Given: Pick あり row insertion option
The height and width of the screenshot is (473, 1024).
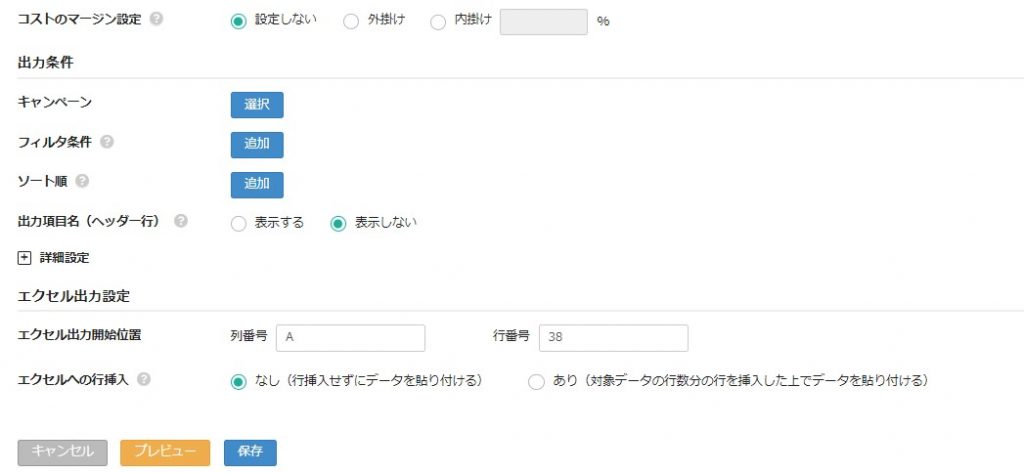Looking at the screenshot, I should 536,382.
